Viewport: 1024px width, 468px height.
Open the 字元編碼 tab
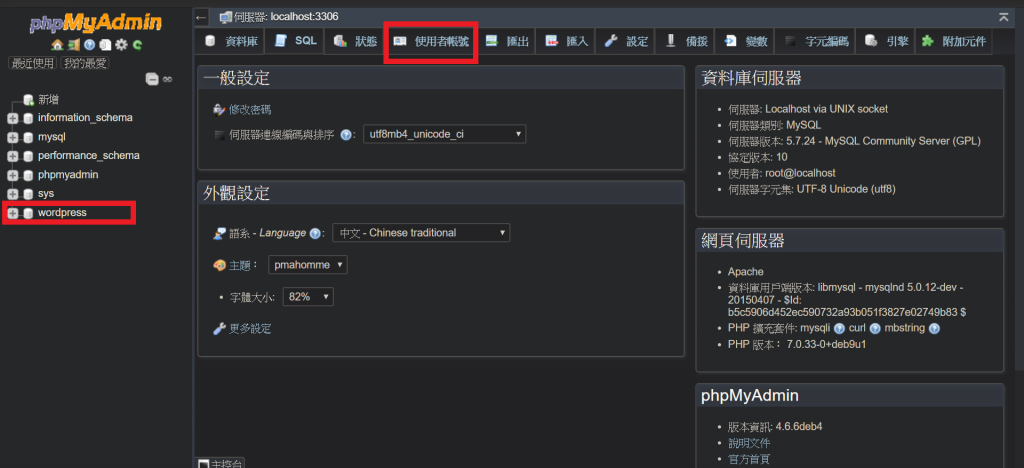pyautogui.click(x=816, y=41)
